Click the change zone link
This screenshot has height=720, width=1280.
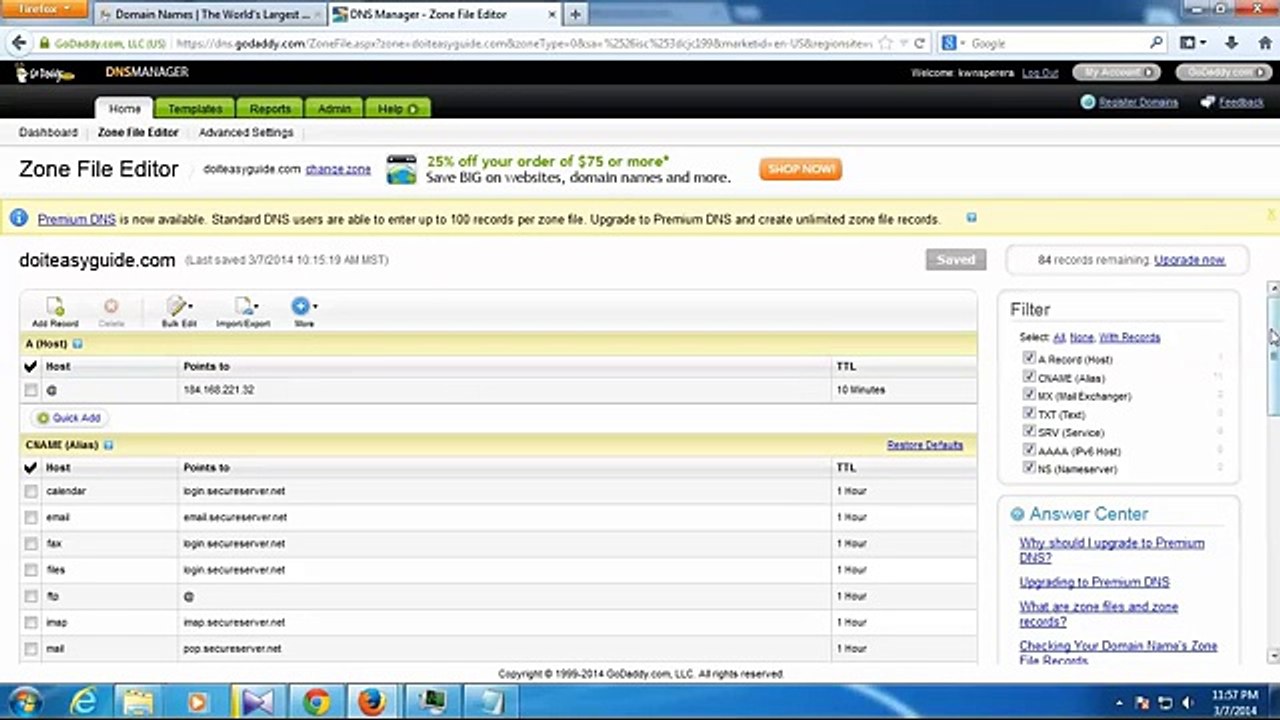tap(338, 169)
